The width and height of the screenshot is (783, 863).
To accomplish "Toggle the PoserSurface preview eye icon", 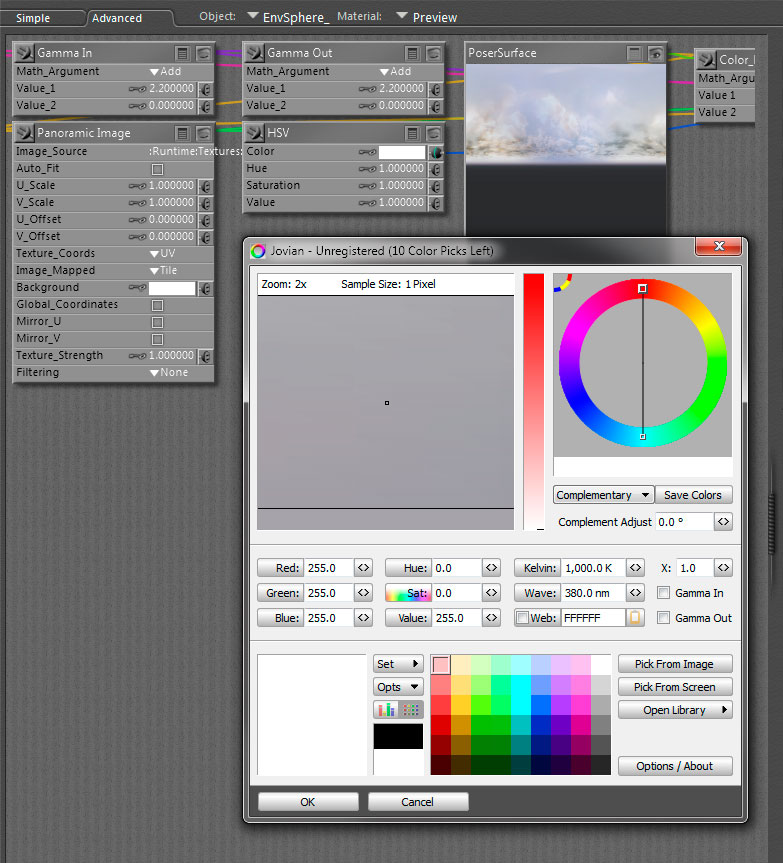I will tap(655, 53).
